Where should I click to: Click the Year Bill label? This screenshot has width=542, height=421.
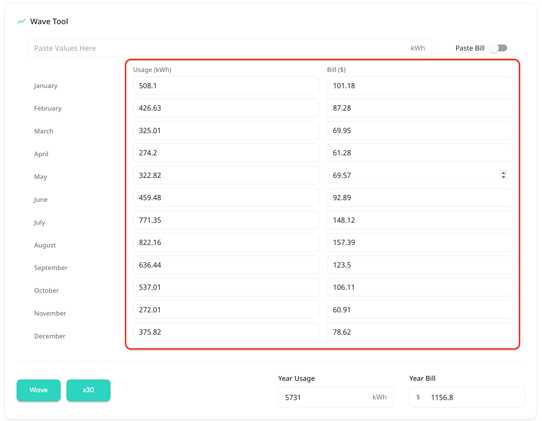tap(422, 378)
